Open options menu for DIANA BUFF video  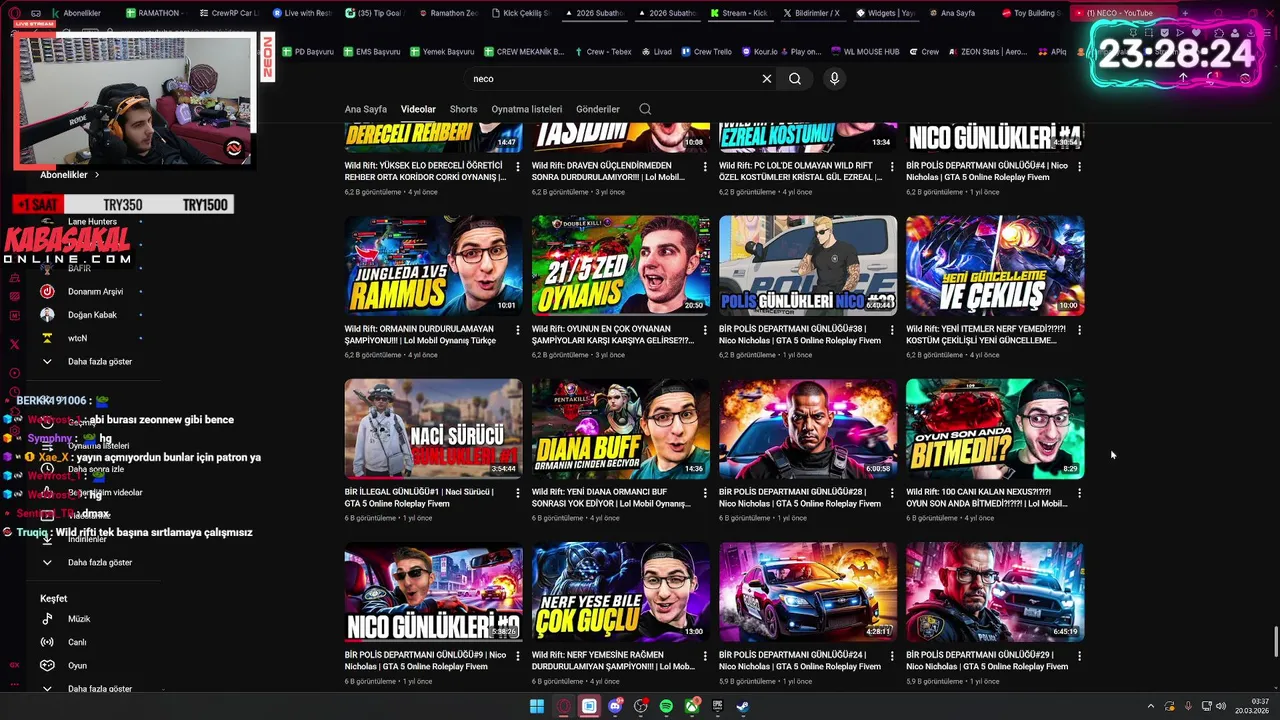click(705, 493)
